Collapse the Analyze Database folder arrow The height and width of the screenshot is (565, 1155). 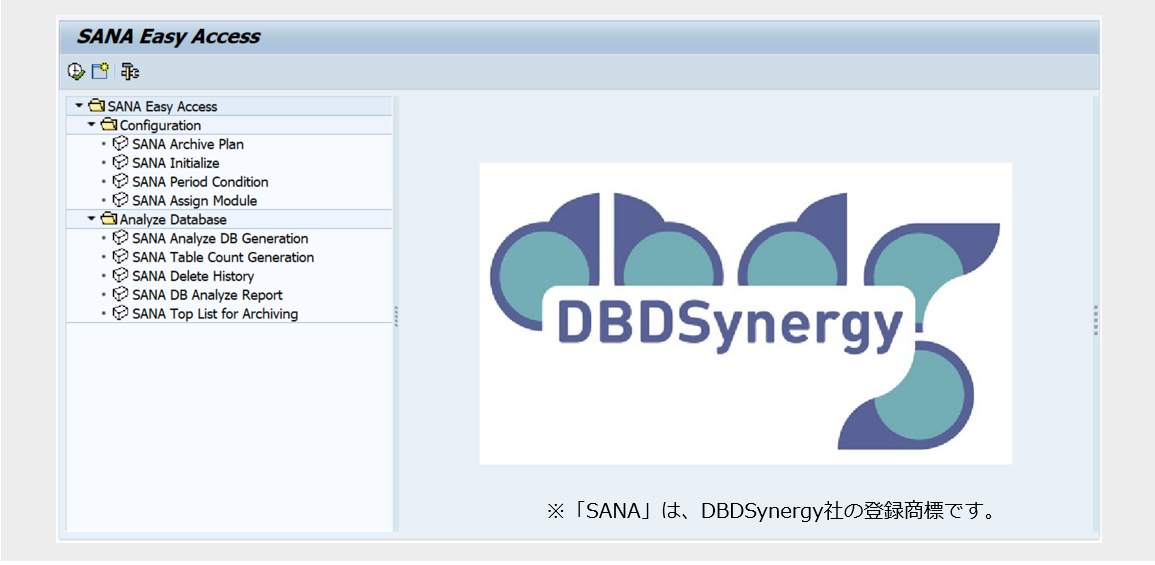click(x=91, y=219)
